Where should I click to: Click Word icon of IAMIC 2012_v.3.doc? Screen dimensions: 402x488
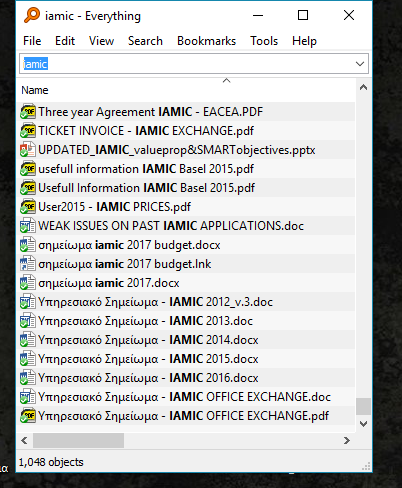28,302
